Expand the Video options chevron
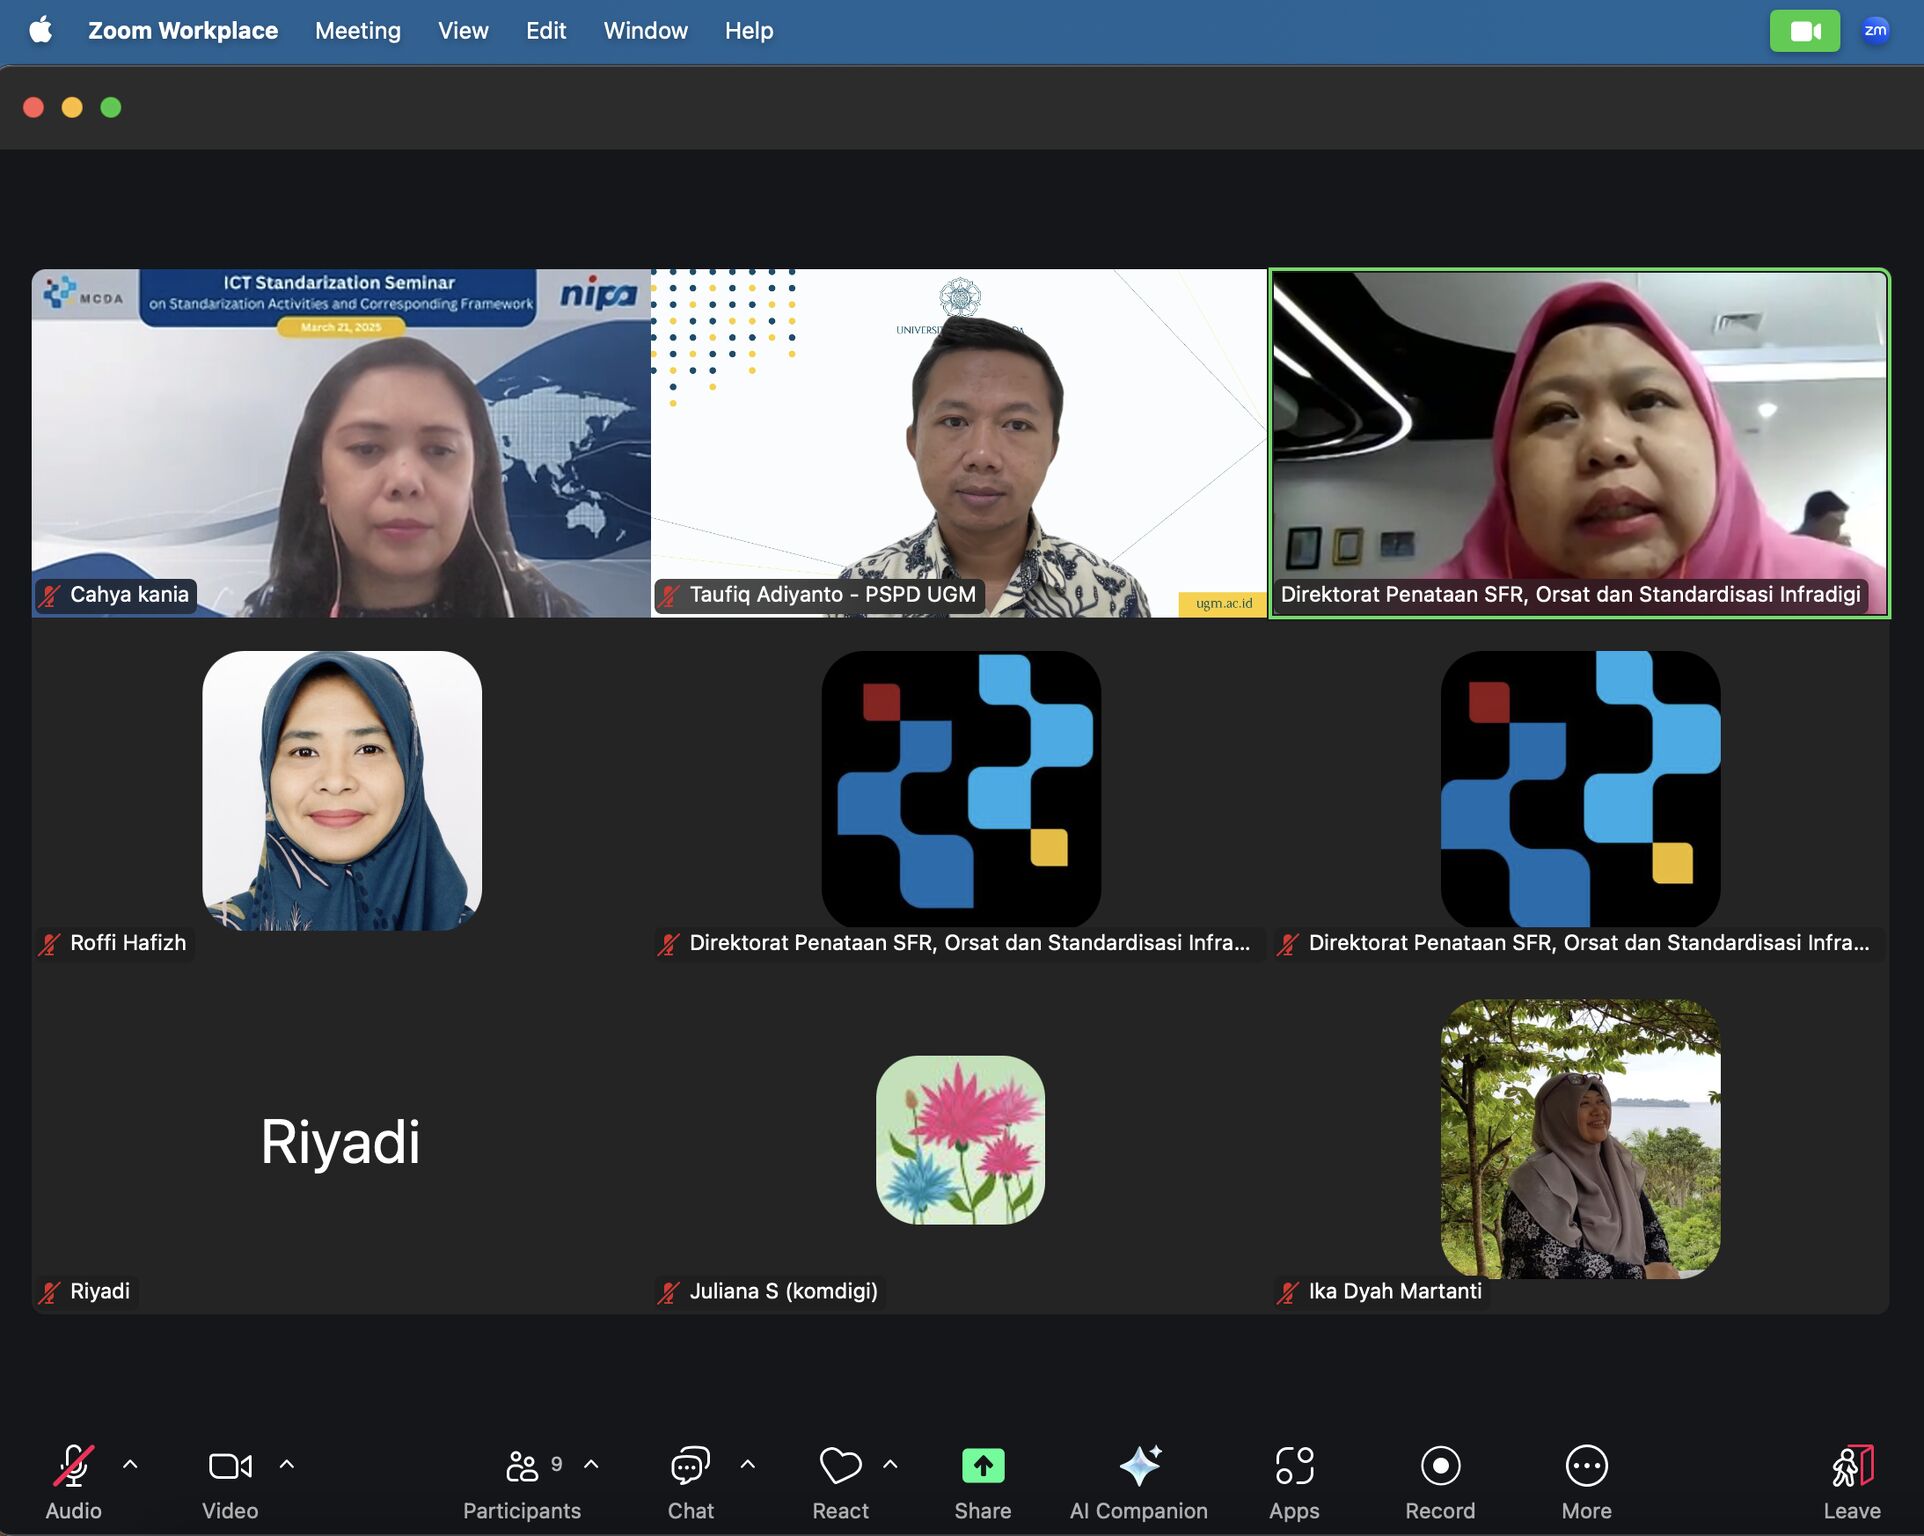Viewport: 1924px width, 1536px height. [x=287, y=1464]
